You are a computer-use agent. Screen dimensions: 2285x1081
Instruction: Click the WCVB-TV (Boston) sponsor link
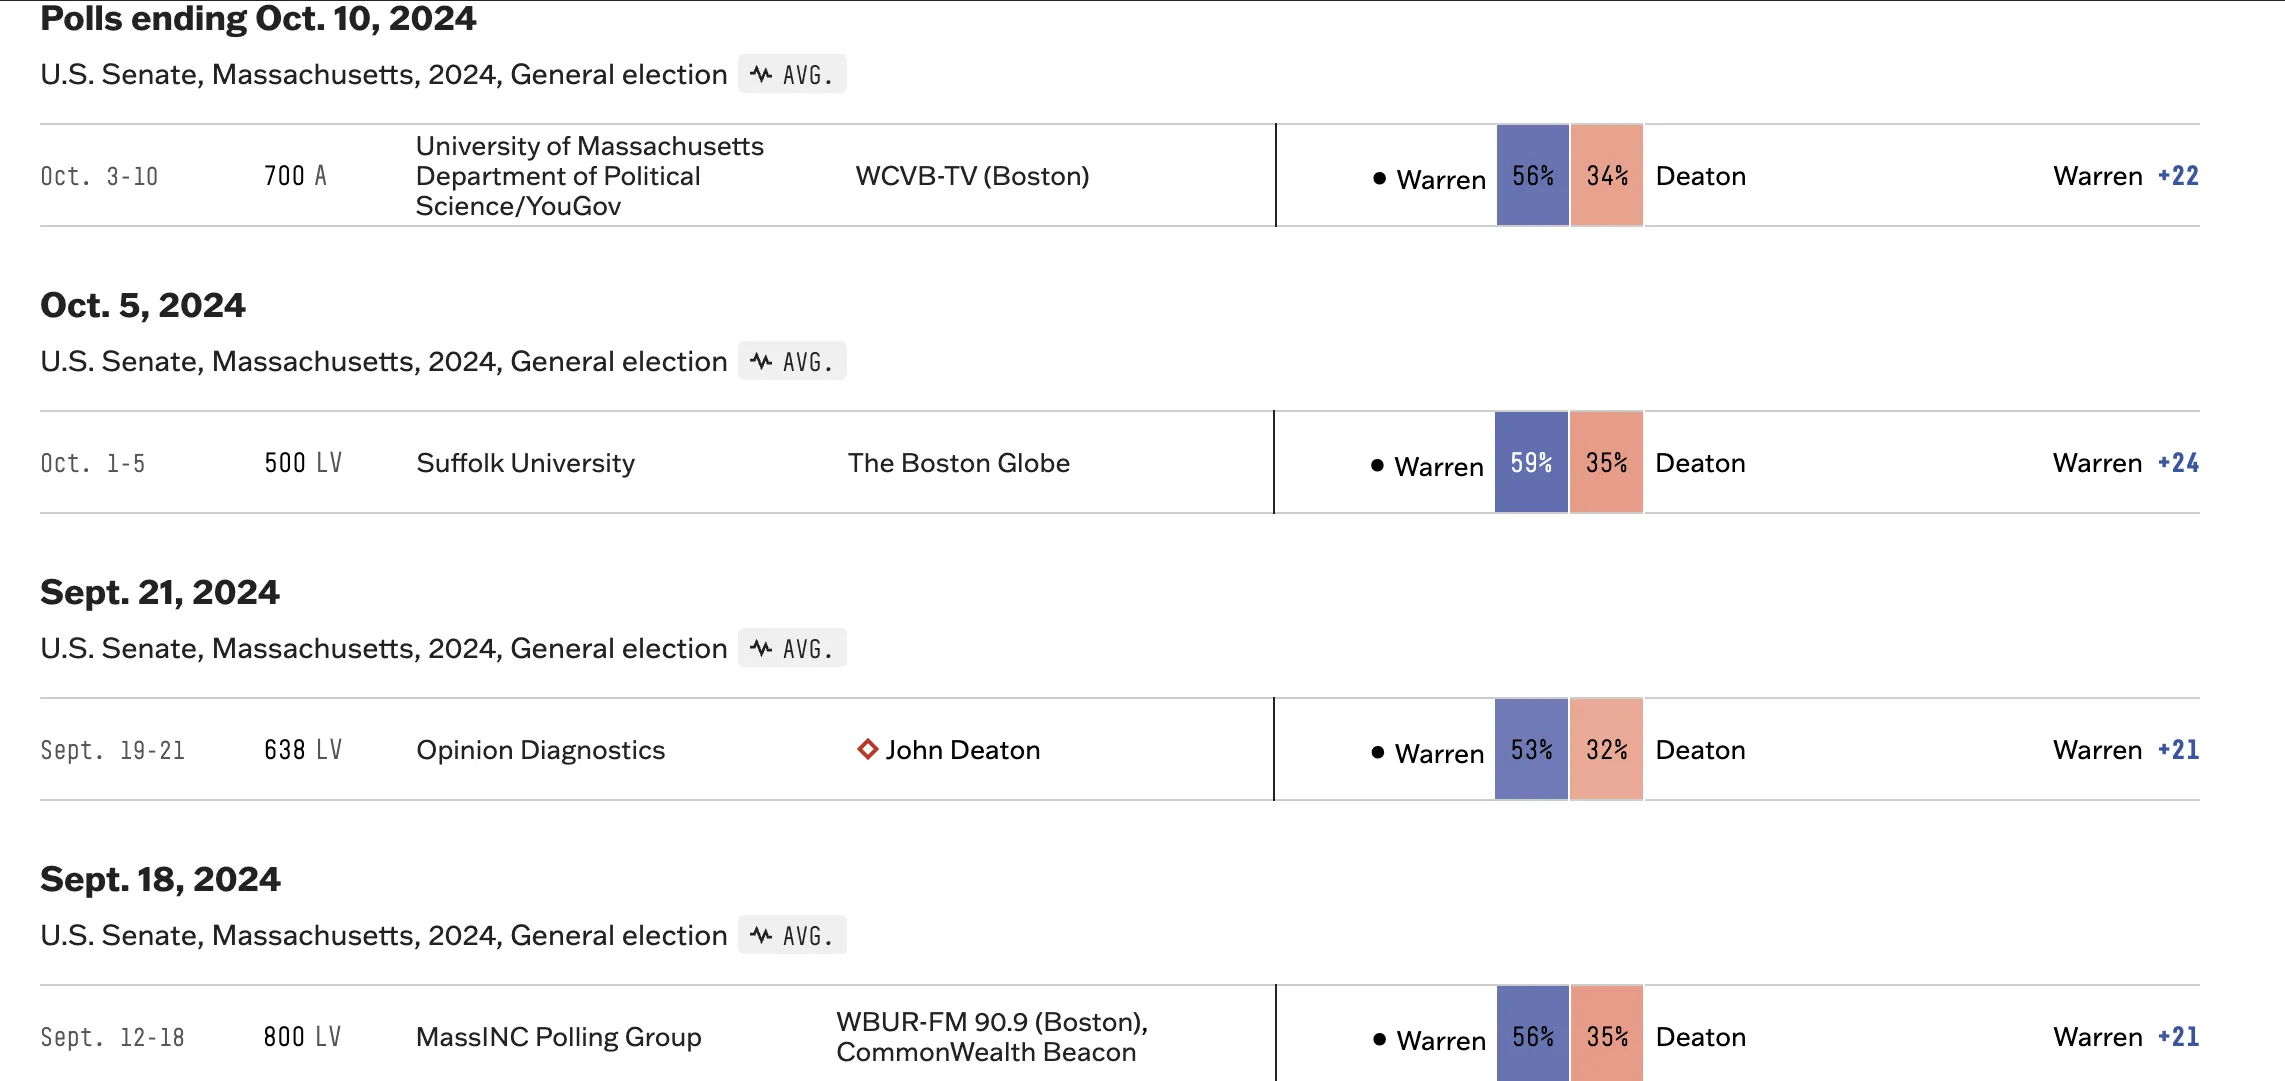(971, 176)
